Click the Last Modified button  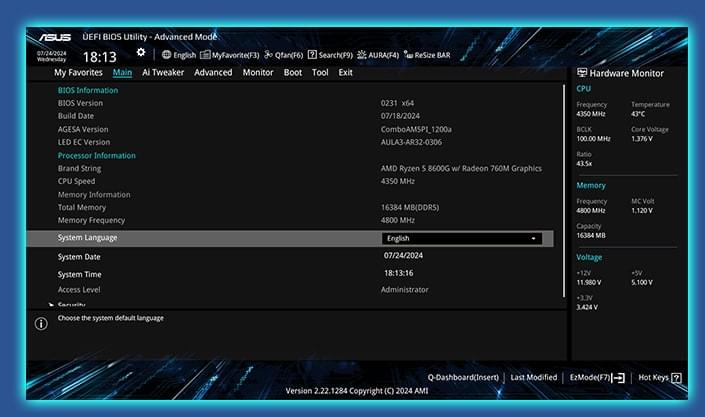tap(533, 377)
